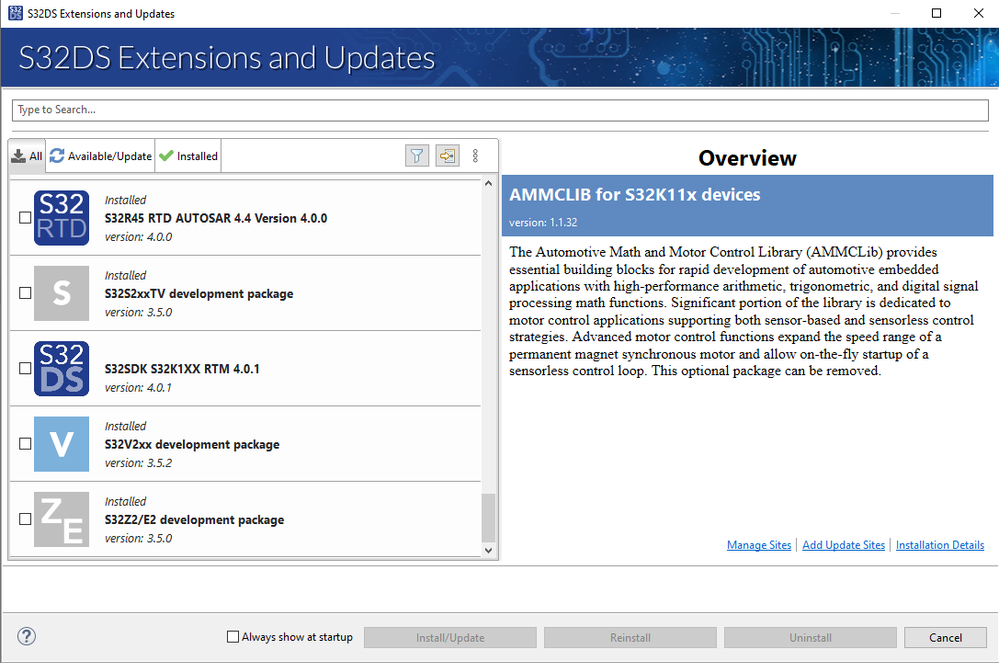999x663 pixels.
Task: Close the S32DS Extensions and Updates window
Action: click(x=979, y=13)
